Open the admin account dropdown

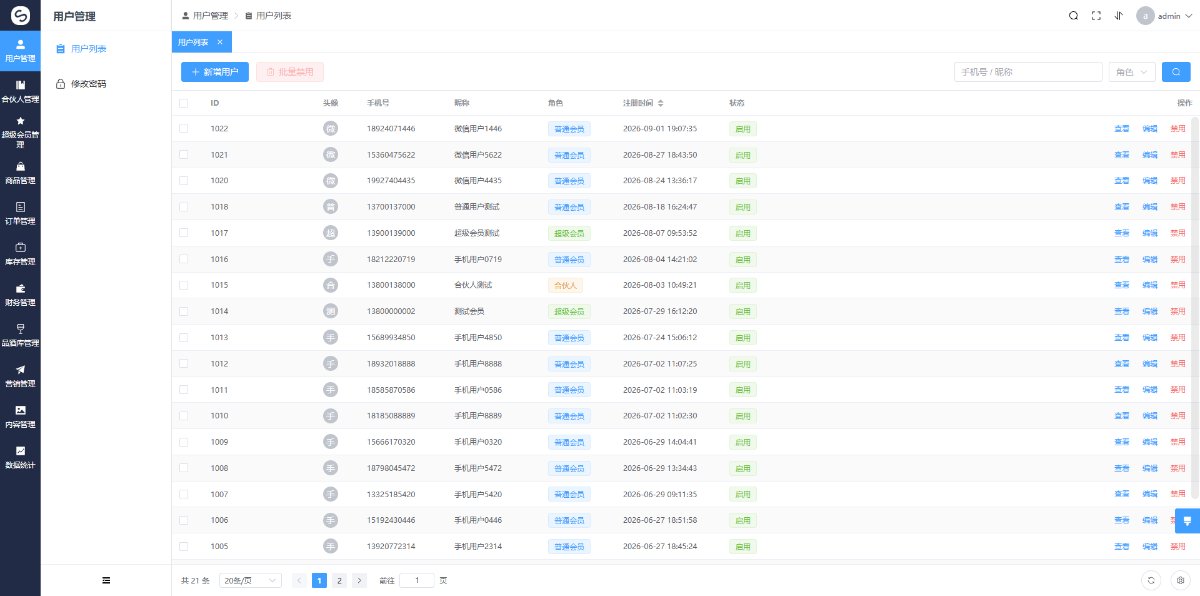(1165, 16)
